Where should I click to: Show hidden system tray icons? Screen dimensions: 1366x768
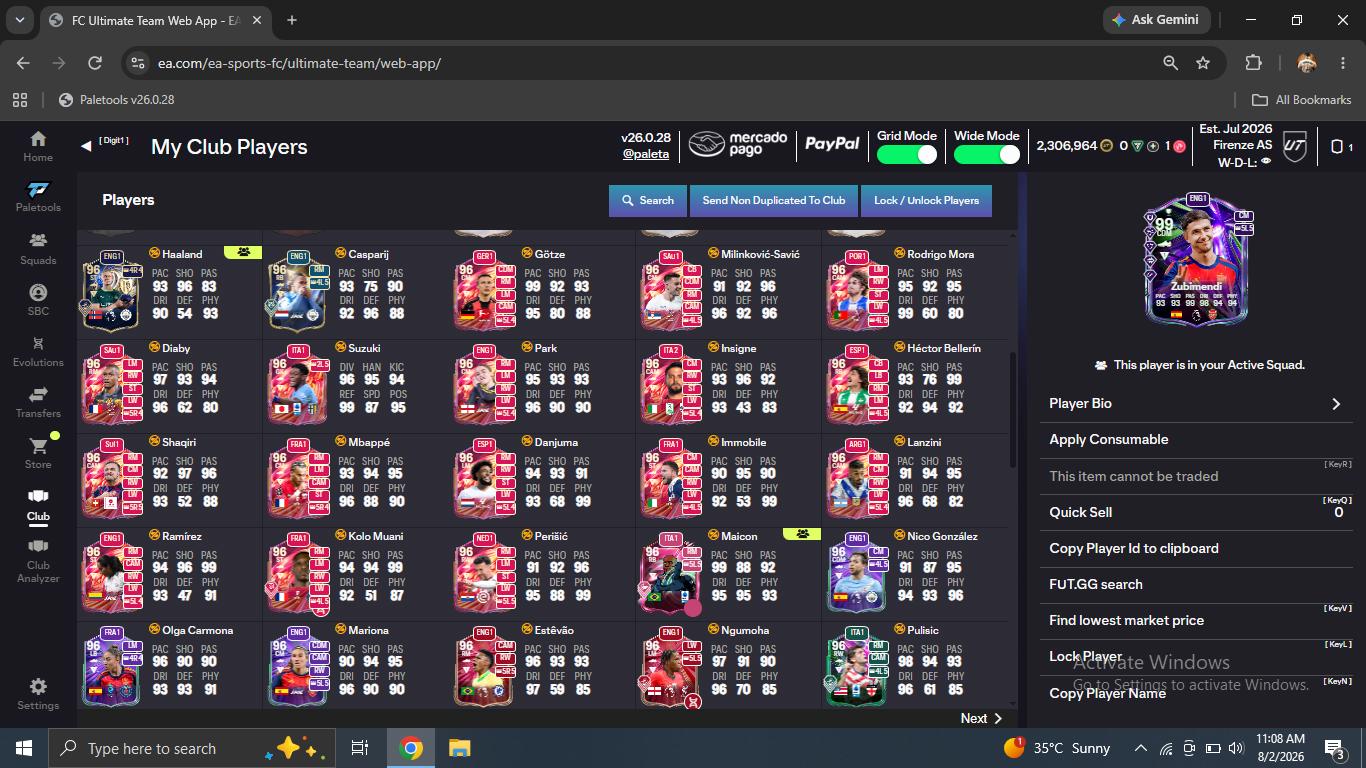coord(1140,748)
